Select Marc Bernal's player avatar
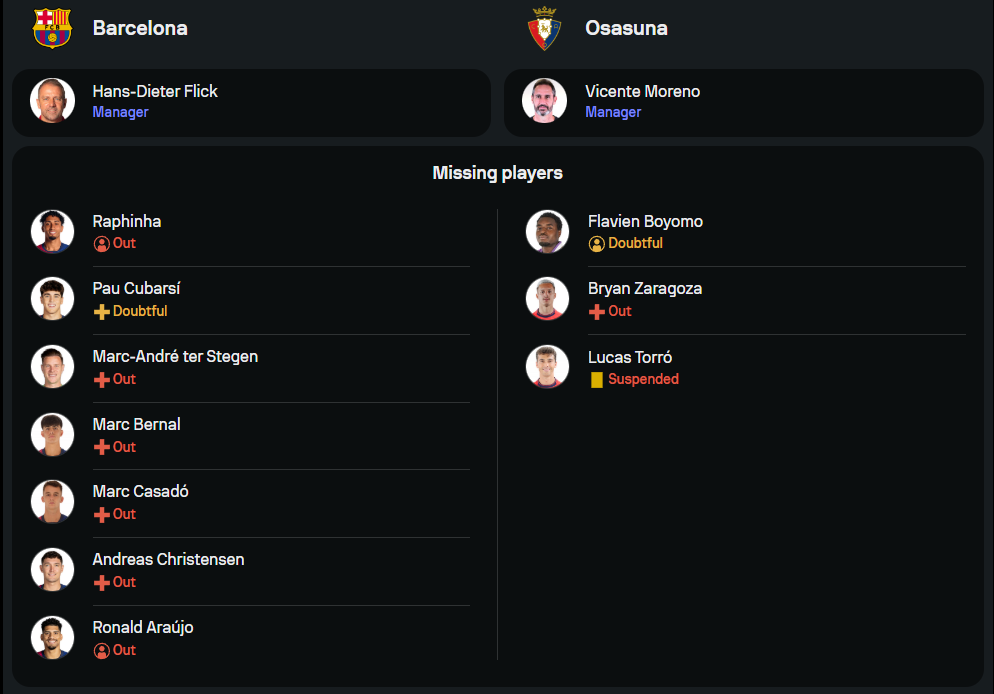The height and width of the screenshot is (694, 994). (52, 435)
